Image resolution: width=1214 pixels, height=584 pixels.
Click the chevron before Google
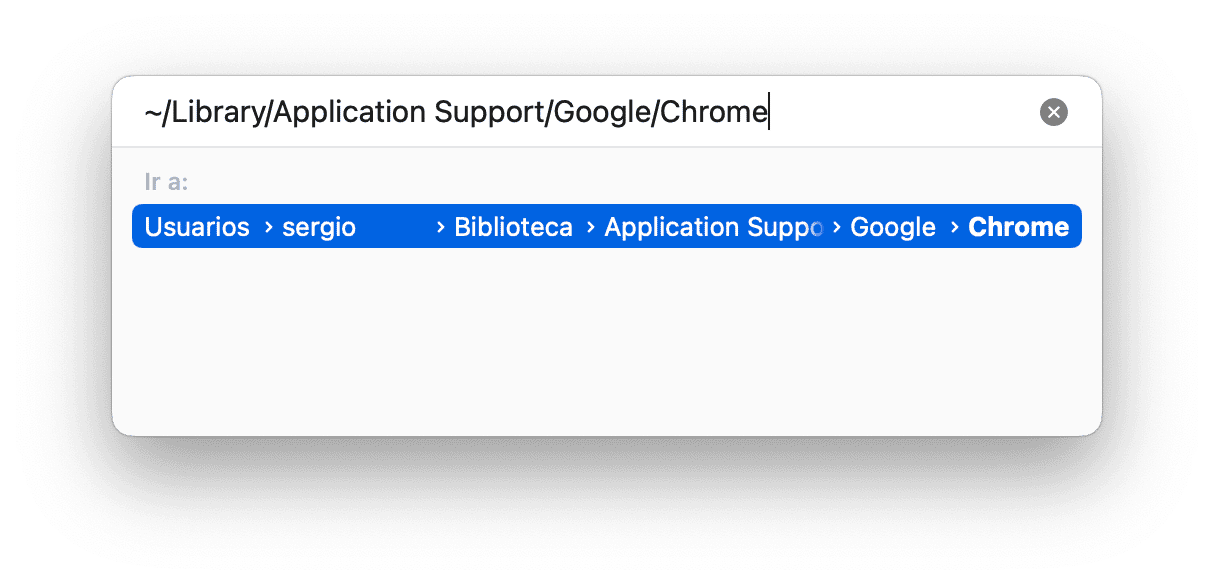pos(837,228)
